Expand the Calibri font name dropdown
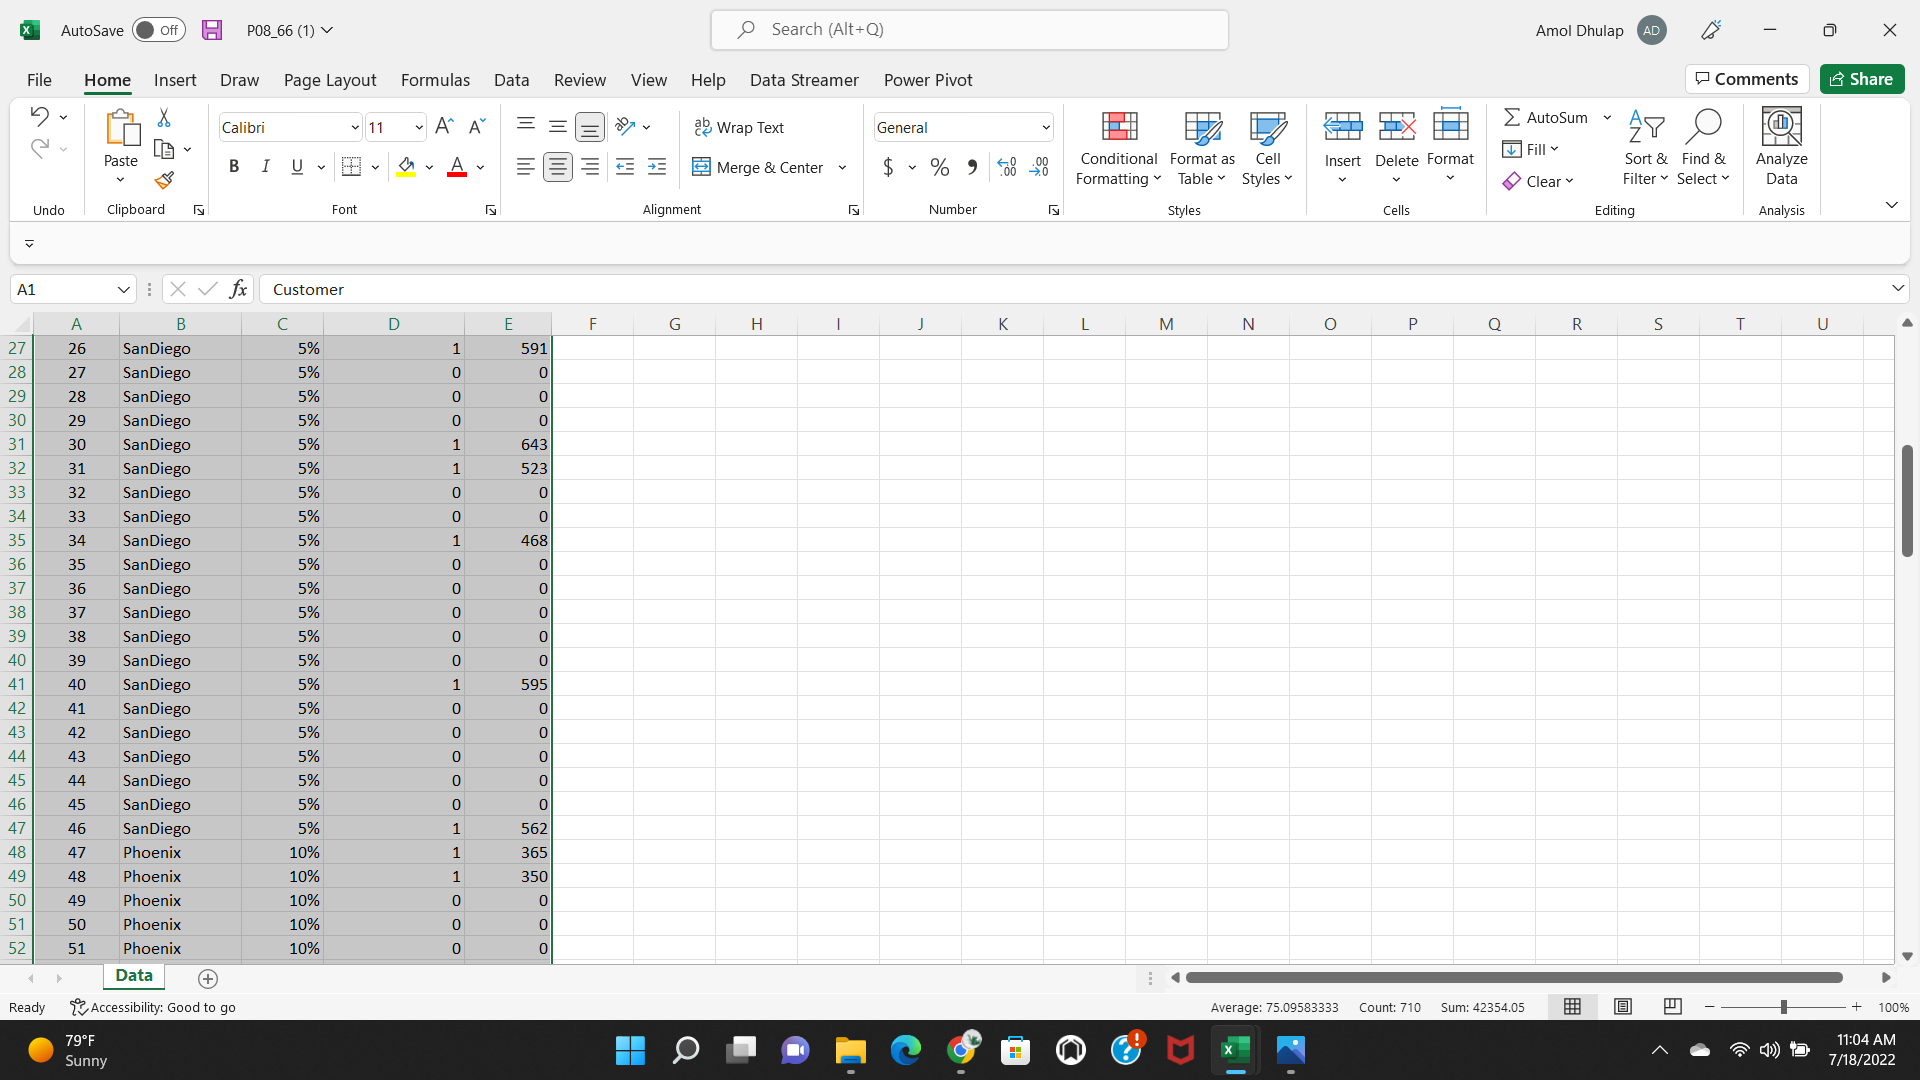This screenshot has width=1920, height=1080. point(355,128)
